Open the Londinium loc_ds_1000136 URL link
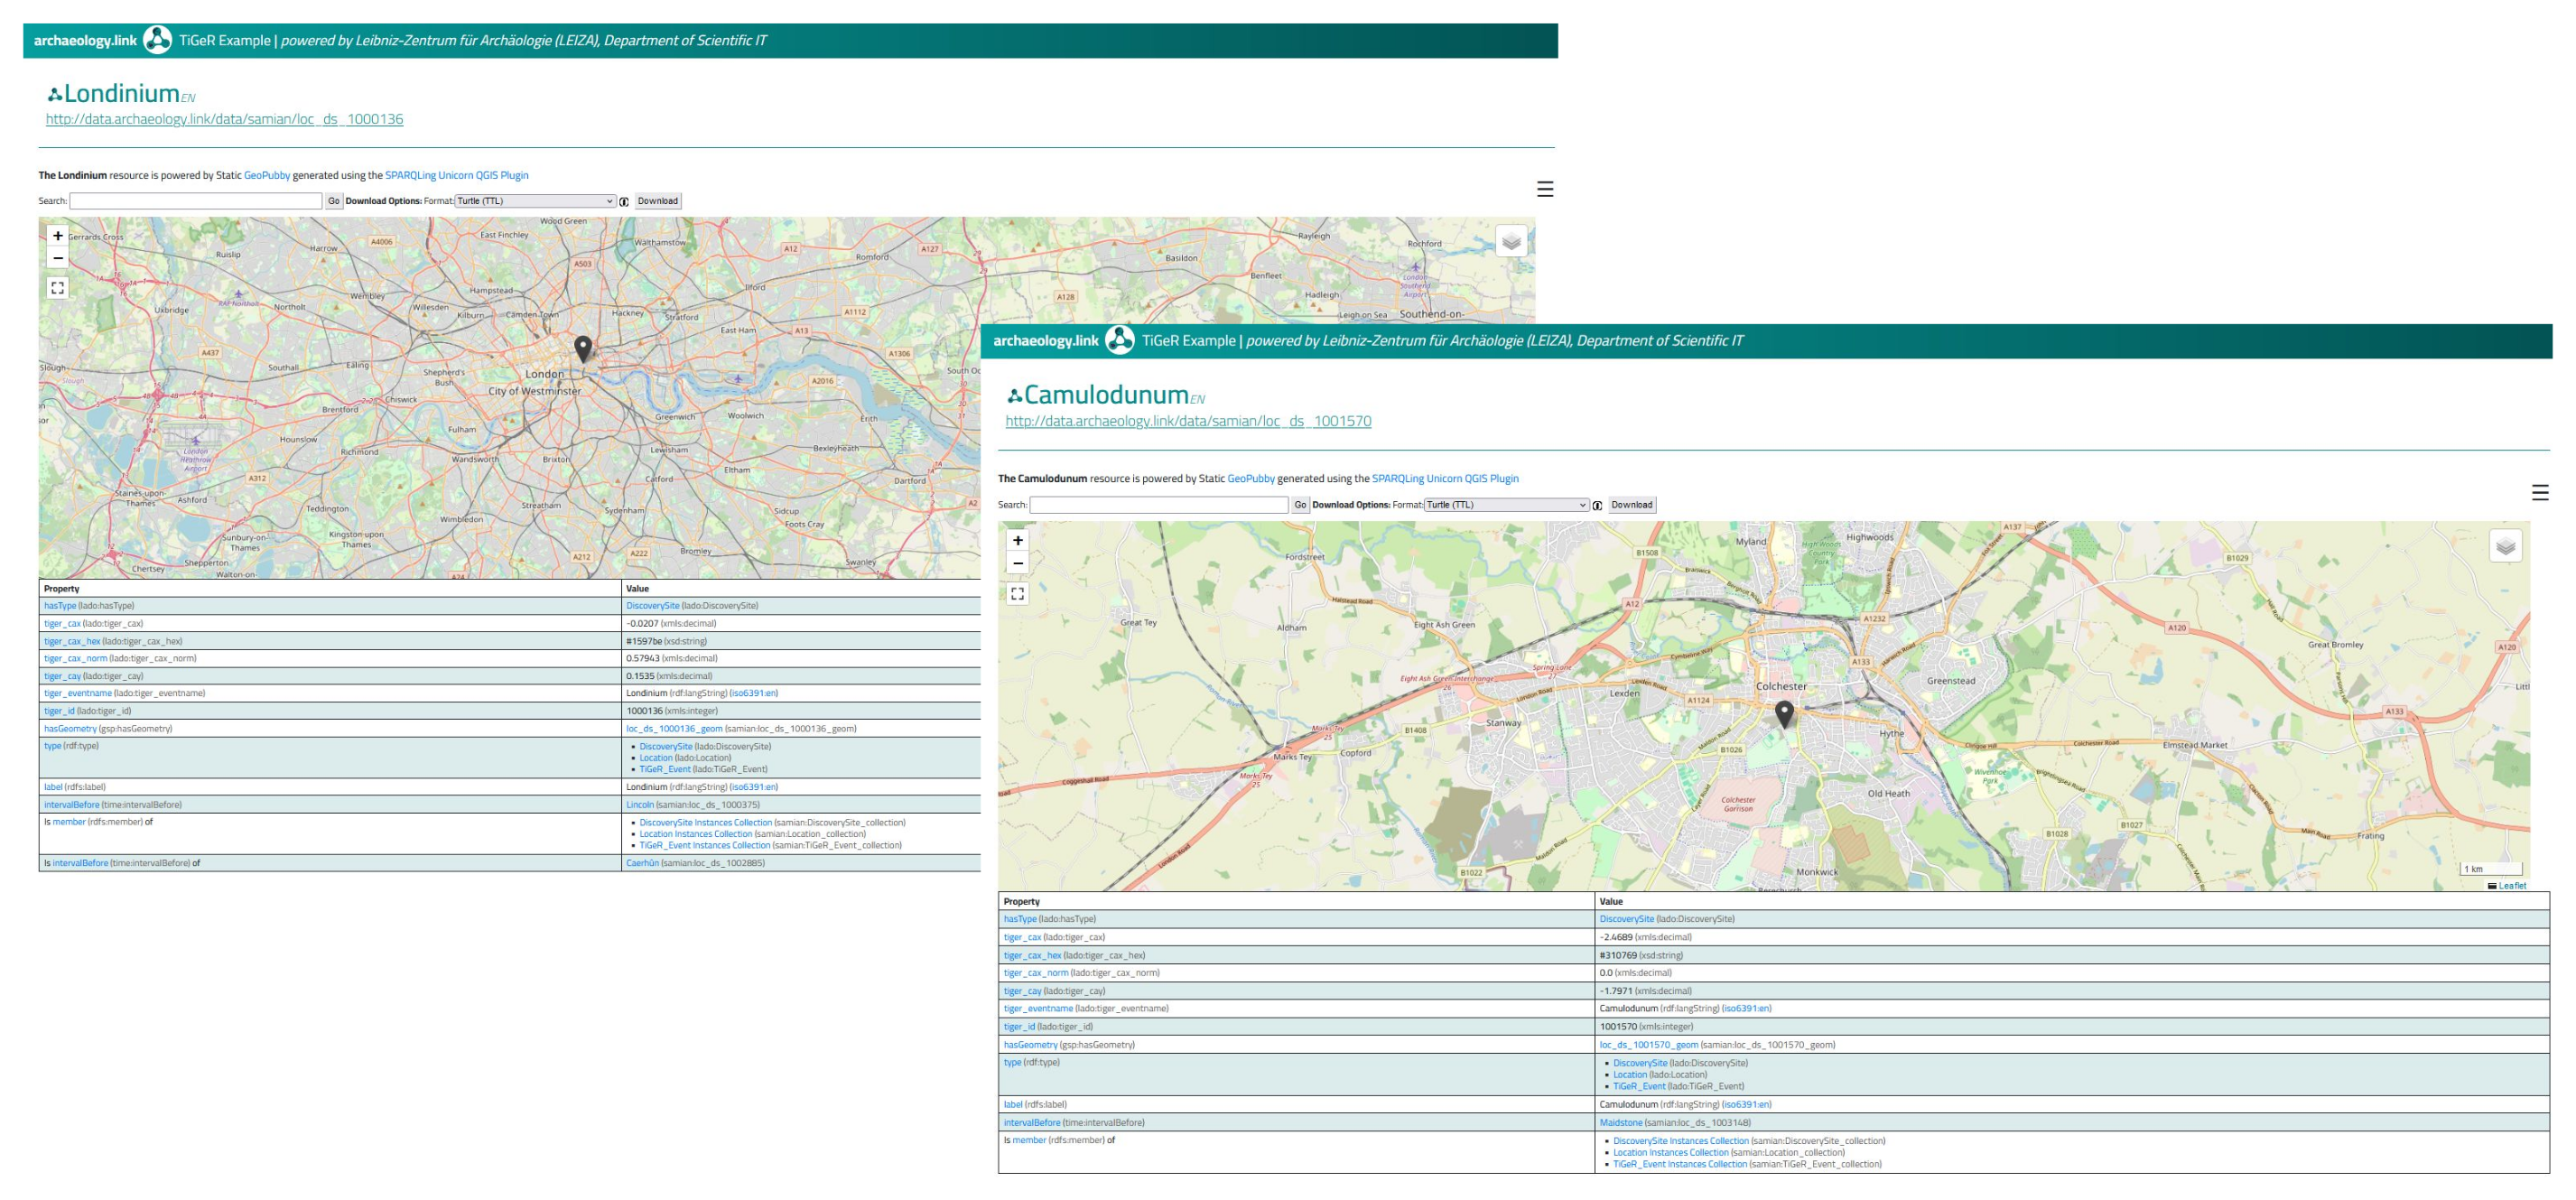Image resolution: width=2576 pixels, height=1200 pixels. pyautogui.click(x=225, y=119)
